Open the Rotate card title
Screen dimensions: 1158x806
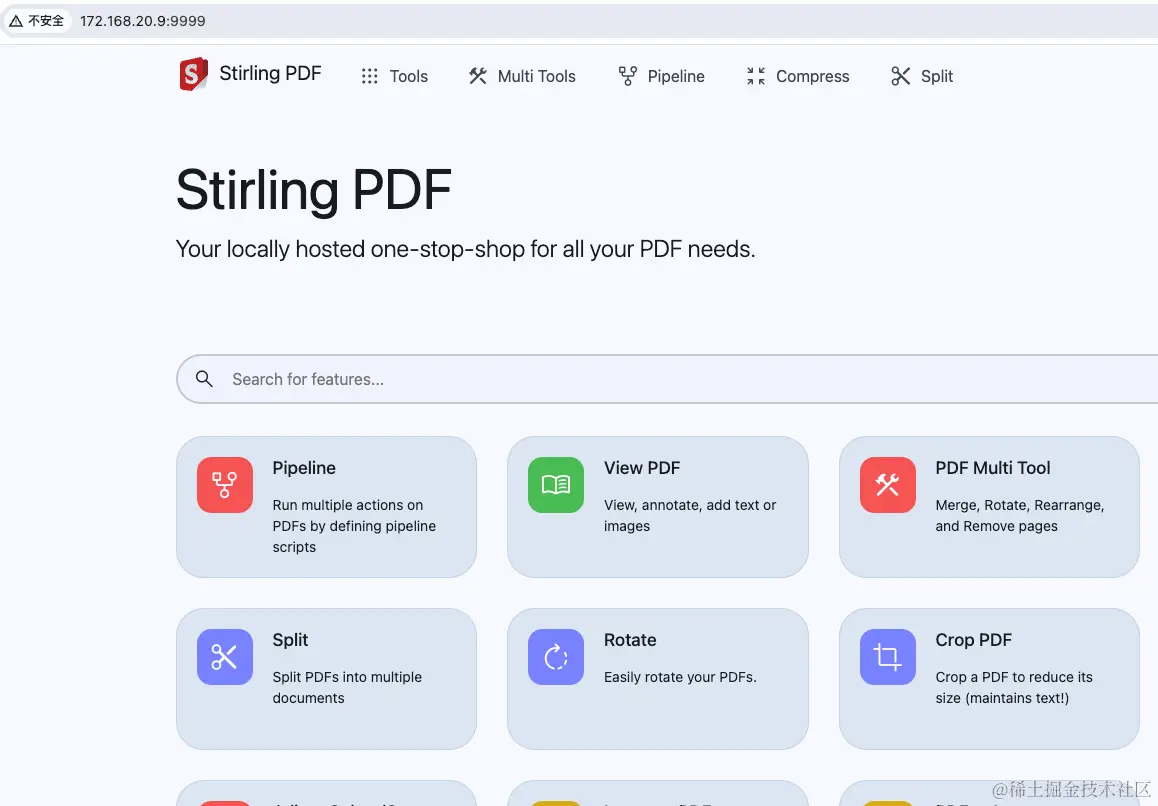(630, 640)
